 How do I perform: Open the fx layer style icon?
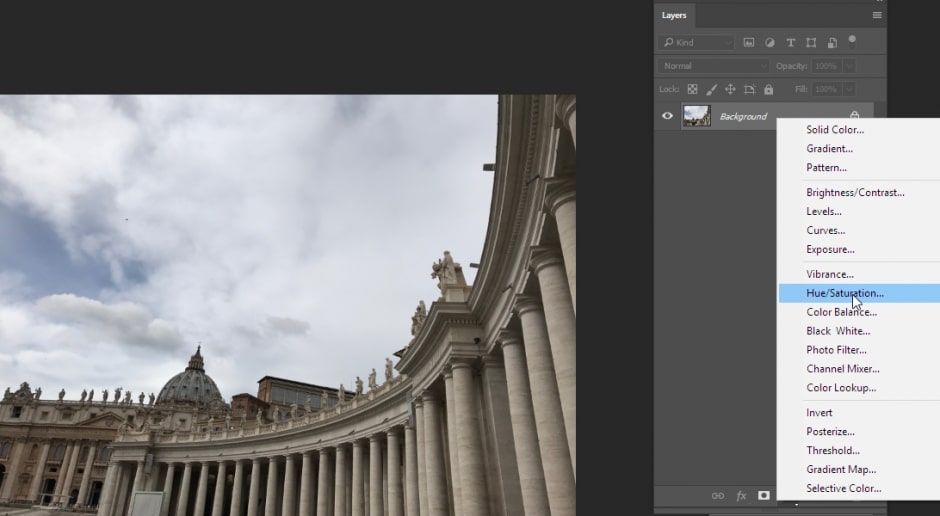(741, 495)
